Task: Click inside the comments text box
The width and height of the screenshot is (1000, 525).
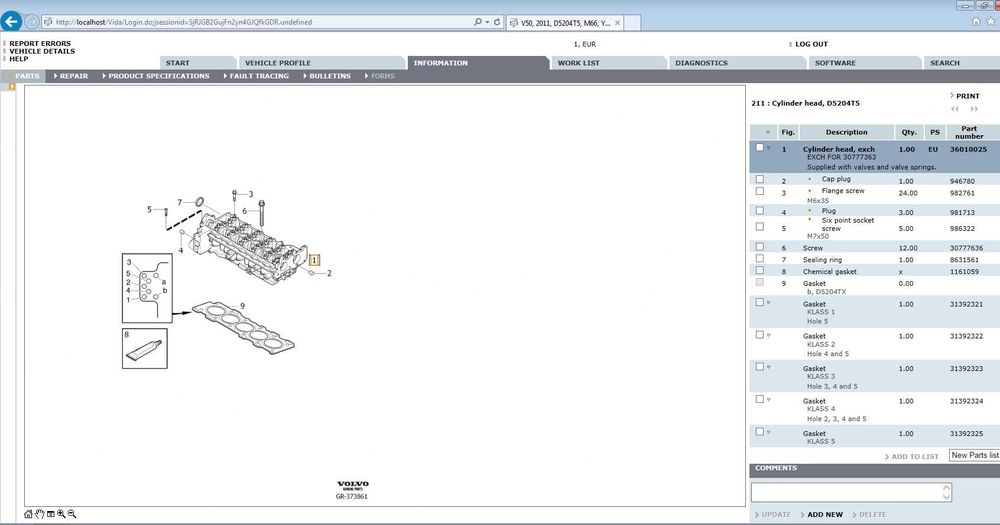Action: (846, 492)
